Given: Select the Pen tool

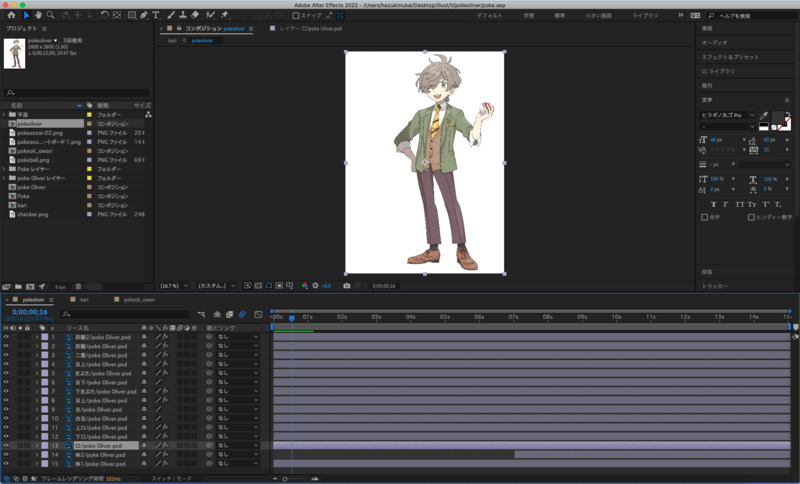Looking at the screenshot, I should tap(145, 16).
